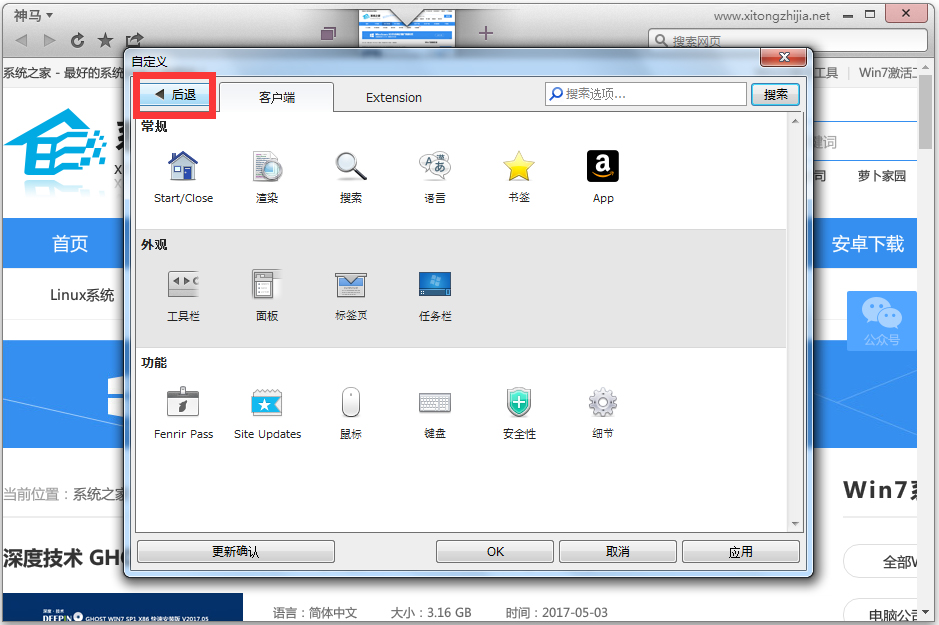Click the browser bookmark star icon
This screenshot has height=625, width=939.
pos(105,40)
